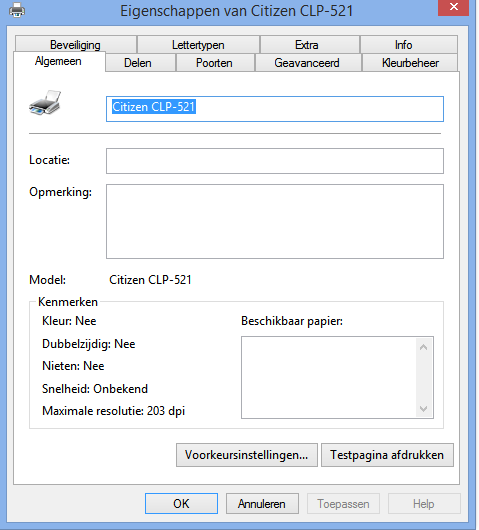Click the printer icon in title bar

click(17, 10)
